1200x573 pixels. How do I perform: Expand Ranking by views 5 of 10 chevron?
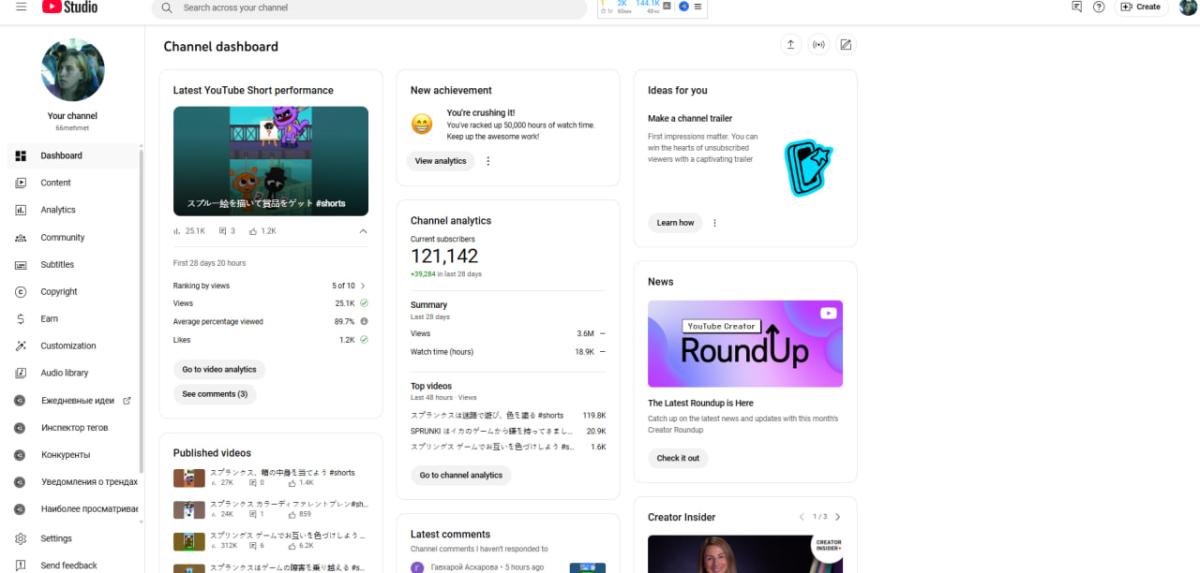pyautogui.click(x=363, y=286)
